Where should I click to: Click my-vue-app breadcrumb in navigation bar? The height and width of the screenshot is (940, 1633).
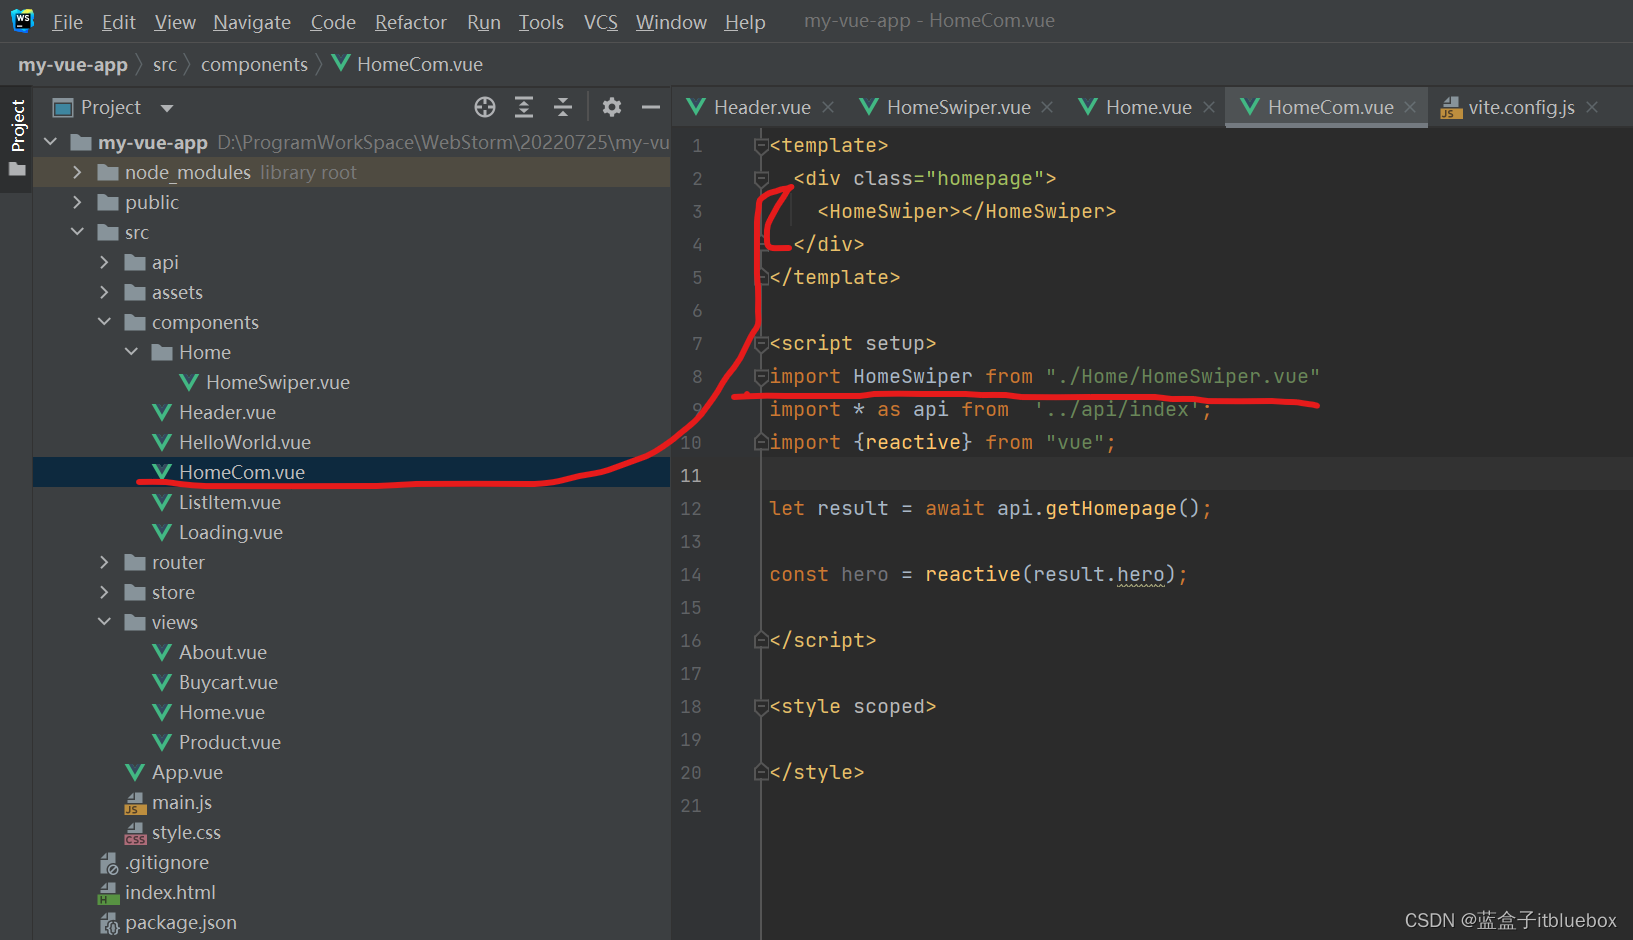click(73, 64)
